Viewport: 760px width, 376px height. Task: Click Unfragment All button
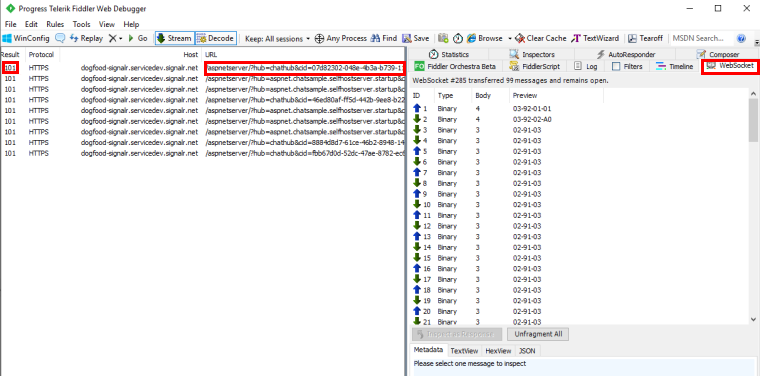click(x=538, y=334)
